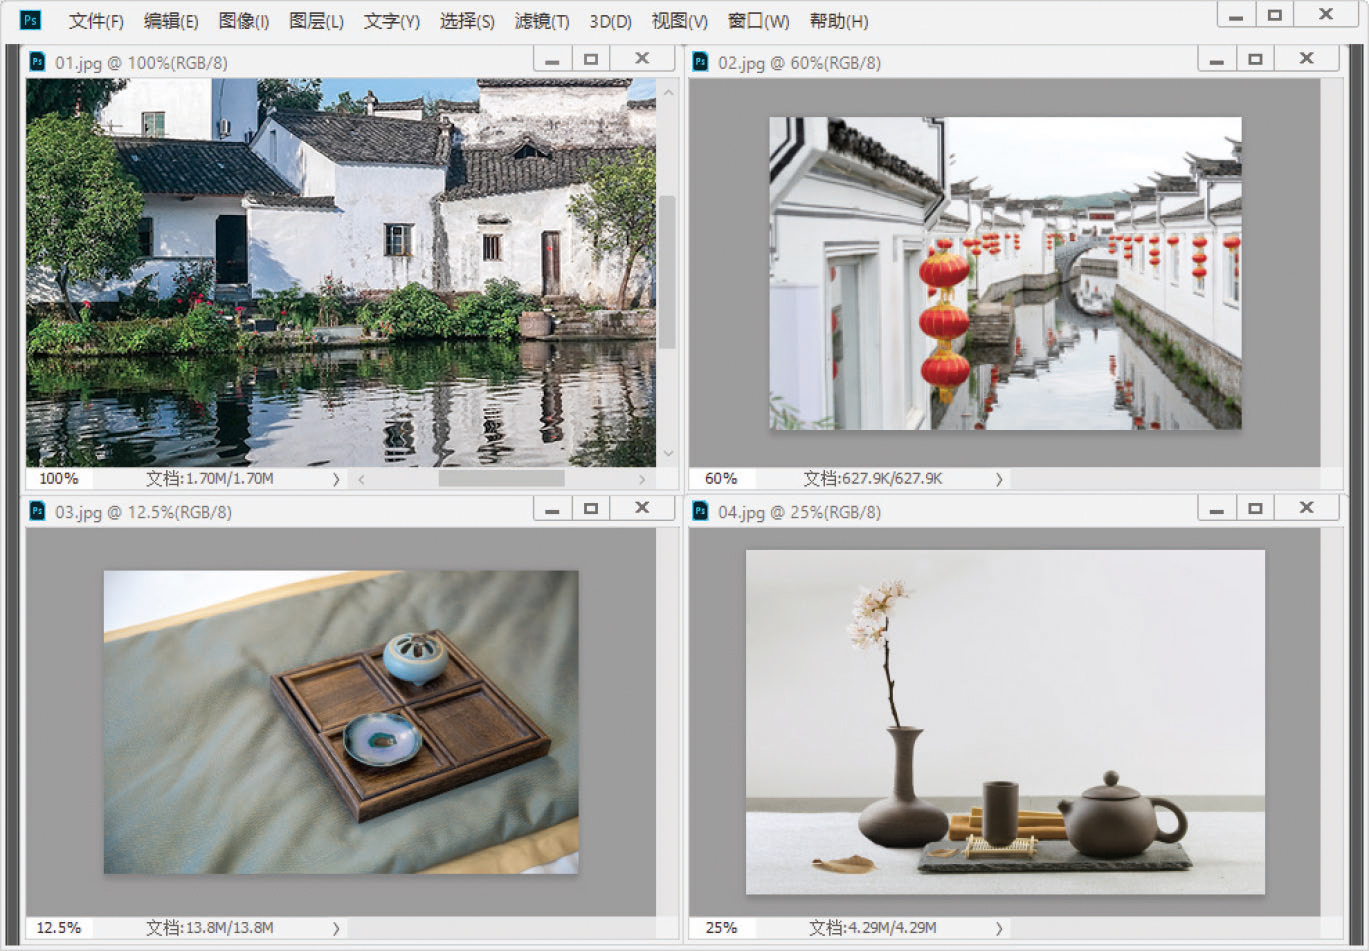Click 文档:627.9K/627.9K status text in 02.jpg

coord(873,478)
